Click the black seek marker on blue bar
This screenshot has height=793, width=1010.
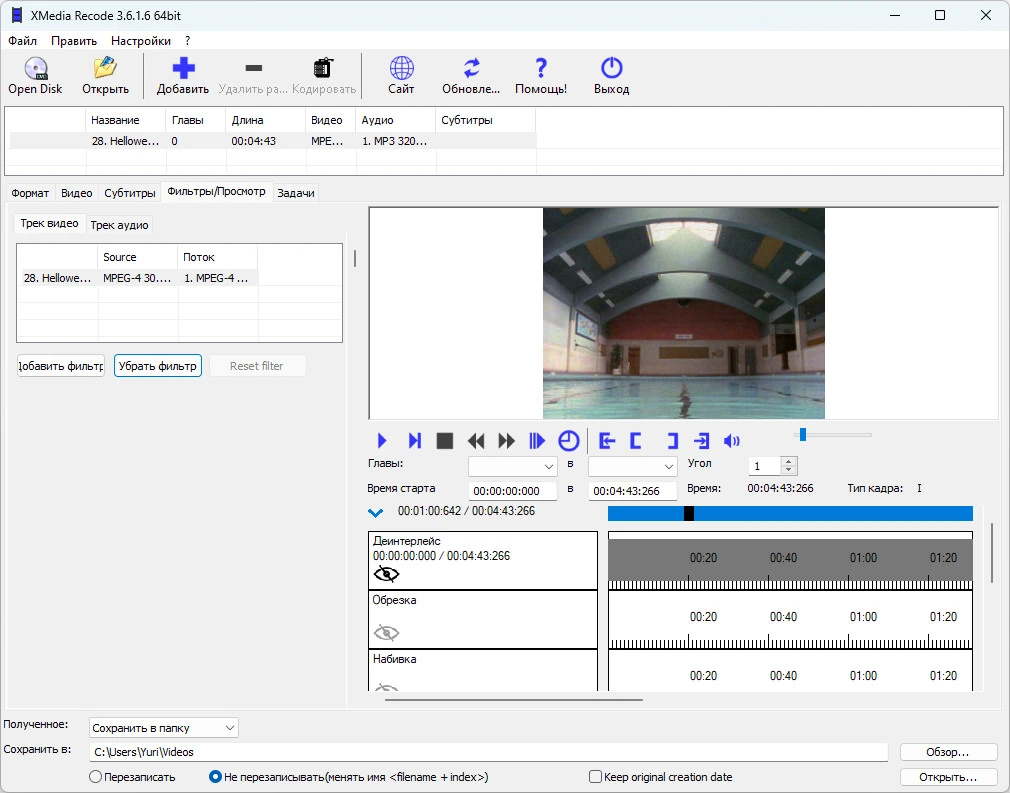(689, 513)
